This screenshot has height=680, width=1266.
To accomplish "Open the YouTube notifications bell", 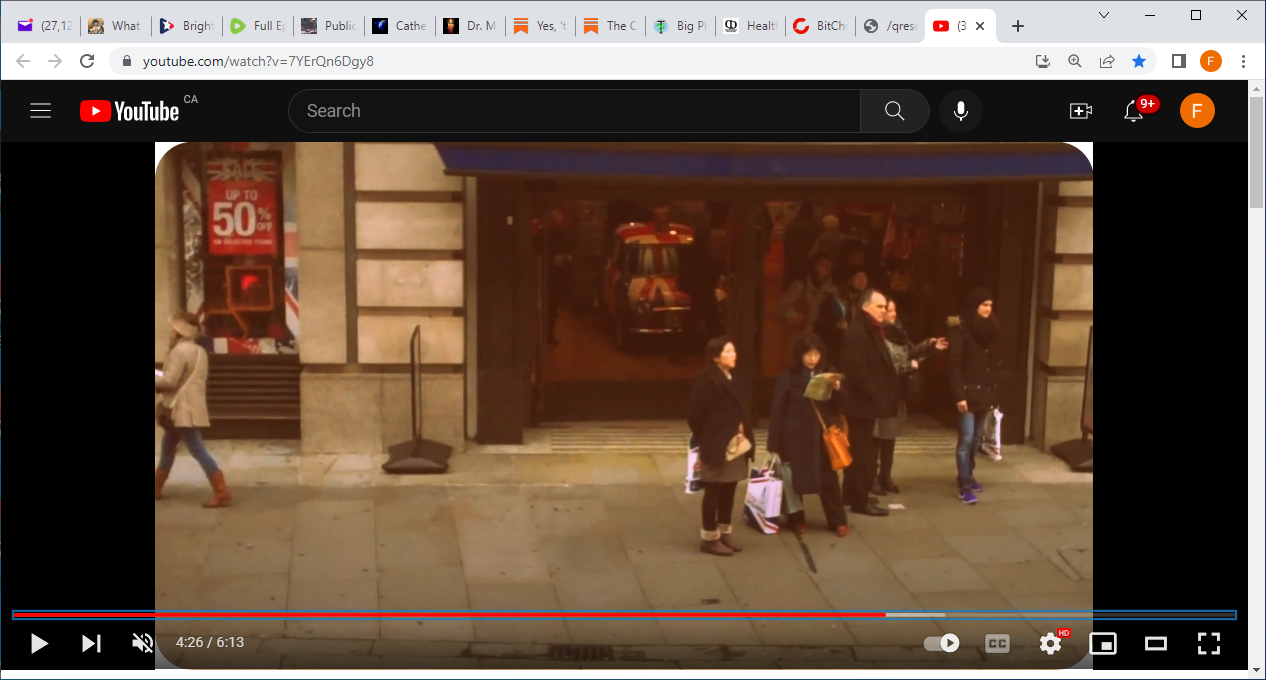I will coord(1134,111).
